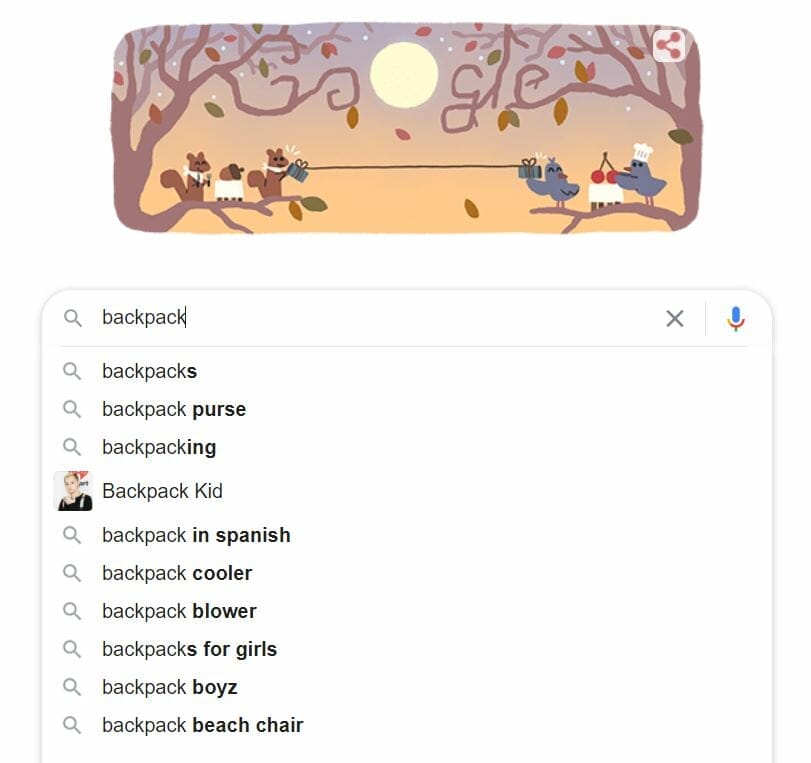Pick the "backpack cooler" suggestion text
Viewport: 811px width, 763px height.
[177, 573]
